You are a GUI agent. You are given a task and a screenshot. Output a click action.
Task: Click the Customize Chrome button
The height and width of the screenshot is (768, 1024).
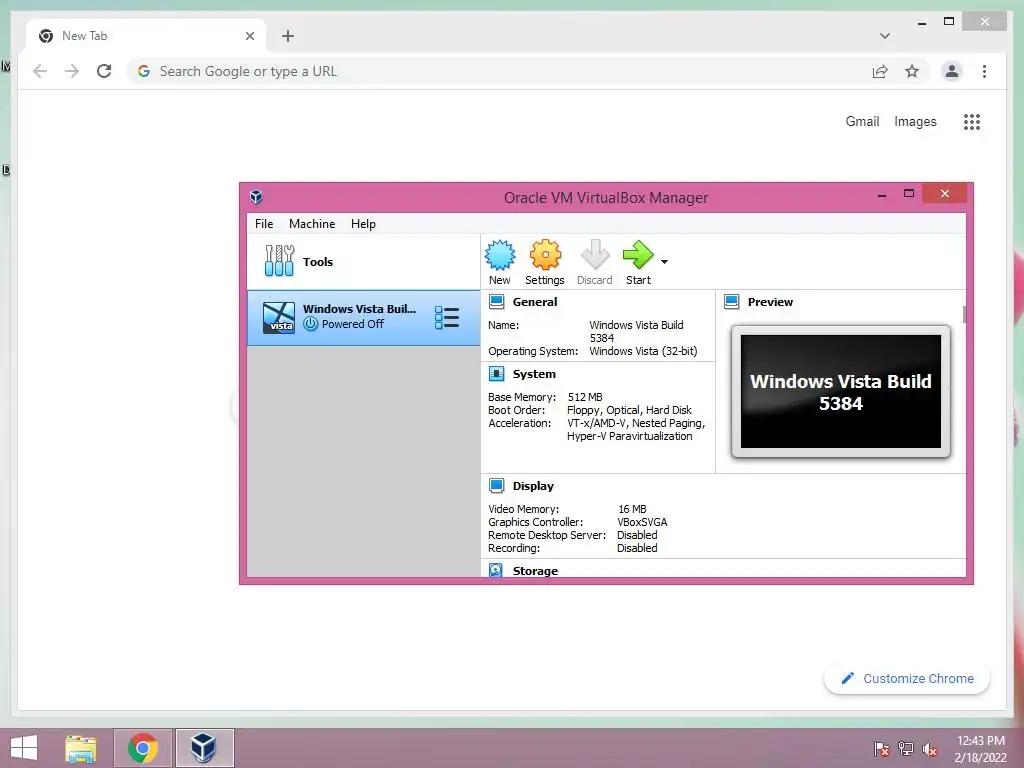[x=907, y=679]
